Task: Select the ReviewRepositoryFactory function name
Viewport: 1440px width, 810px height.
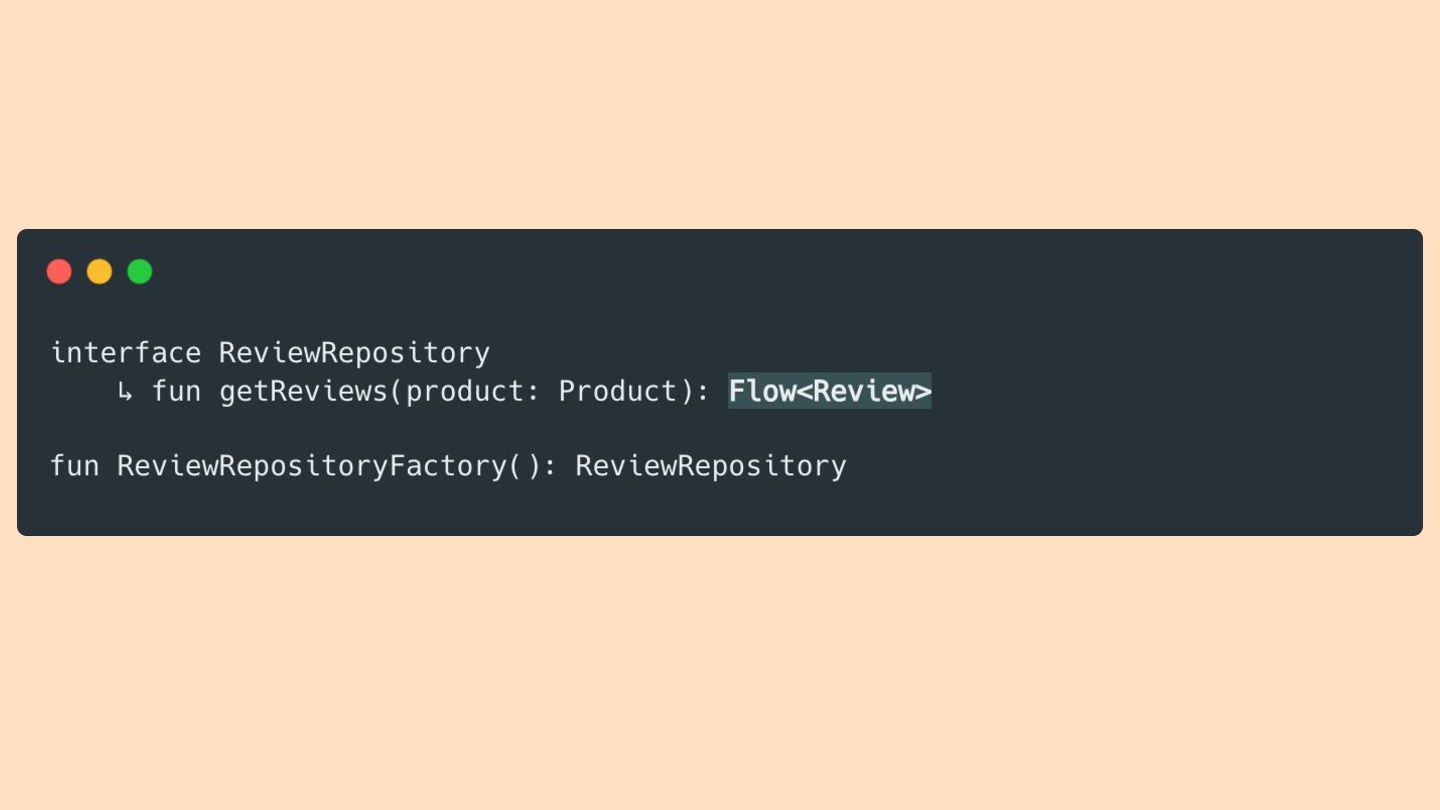Action: coord(311,466)
